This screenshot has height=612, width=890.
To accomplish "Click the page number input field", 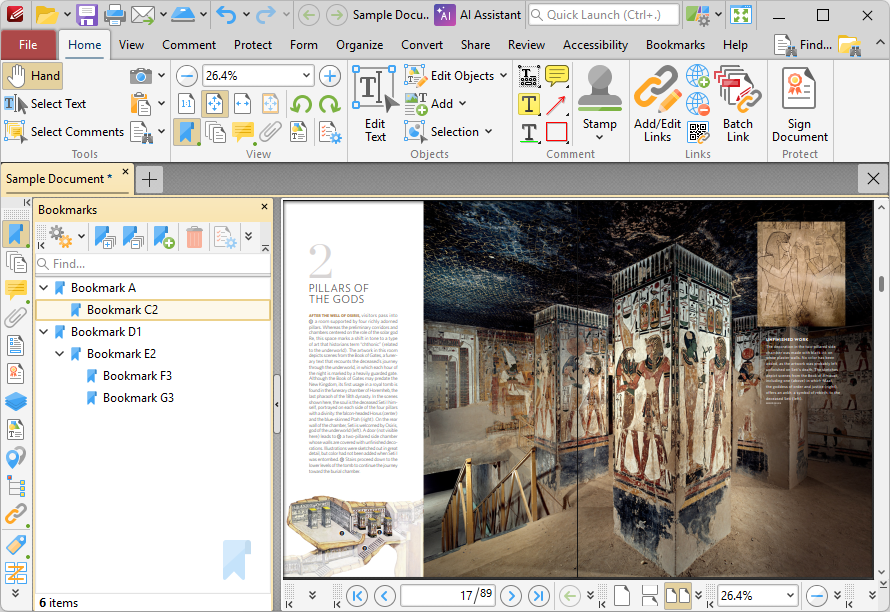I will click(x=448, y=595).
